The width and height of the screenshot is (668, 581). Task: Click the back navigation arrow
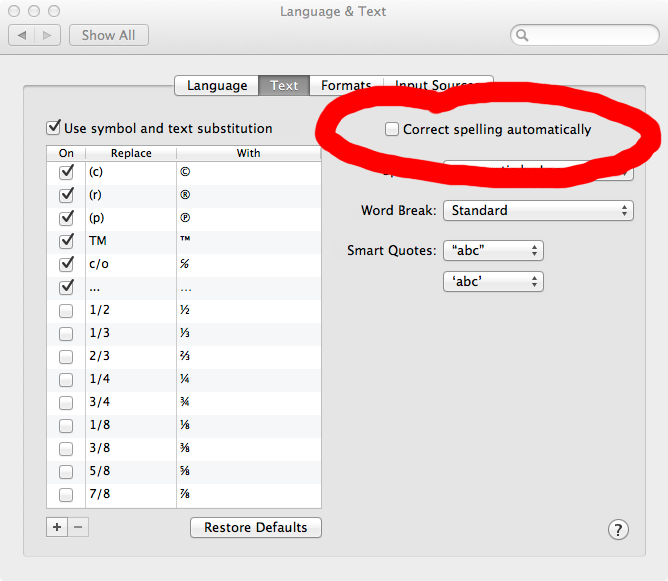pos(22,35)
